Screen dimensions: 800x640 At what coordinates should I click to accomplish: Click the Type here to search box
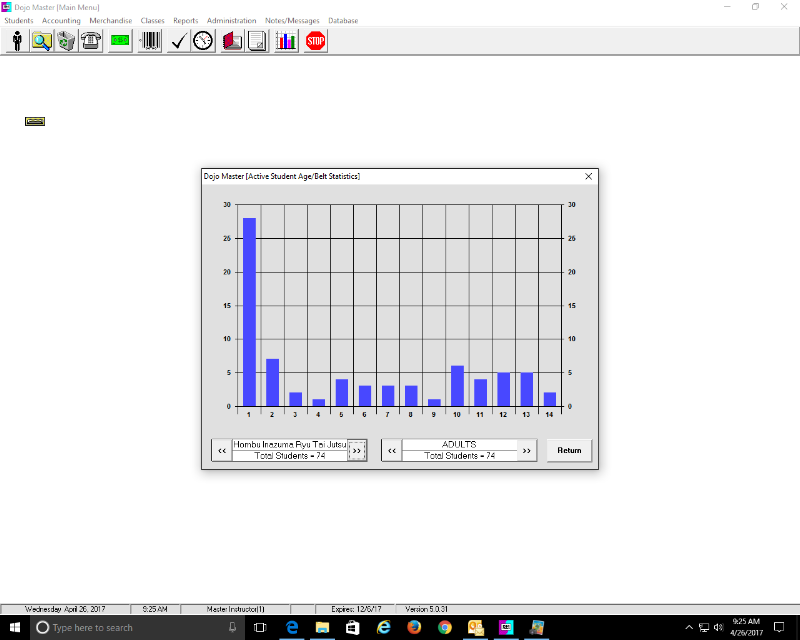[x=138, y=627]
